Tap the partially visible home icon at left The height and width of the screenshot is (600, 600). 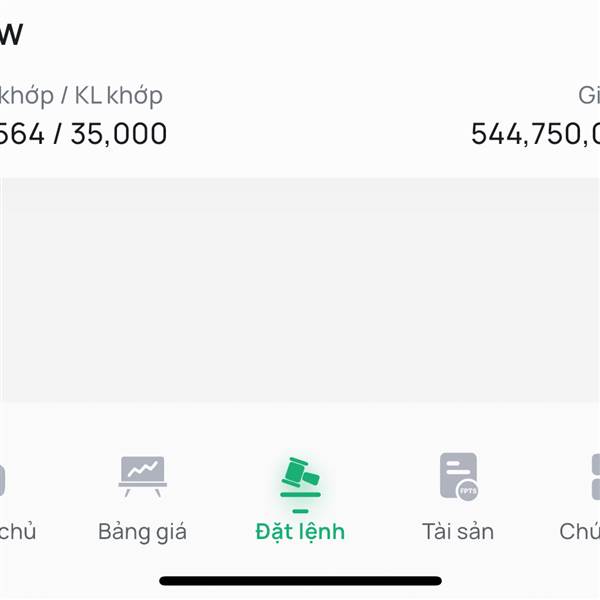tap(2, 480)
